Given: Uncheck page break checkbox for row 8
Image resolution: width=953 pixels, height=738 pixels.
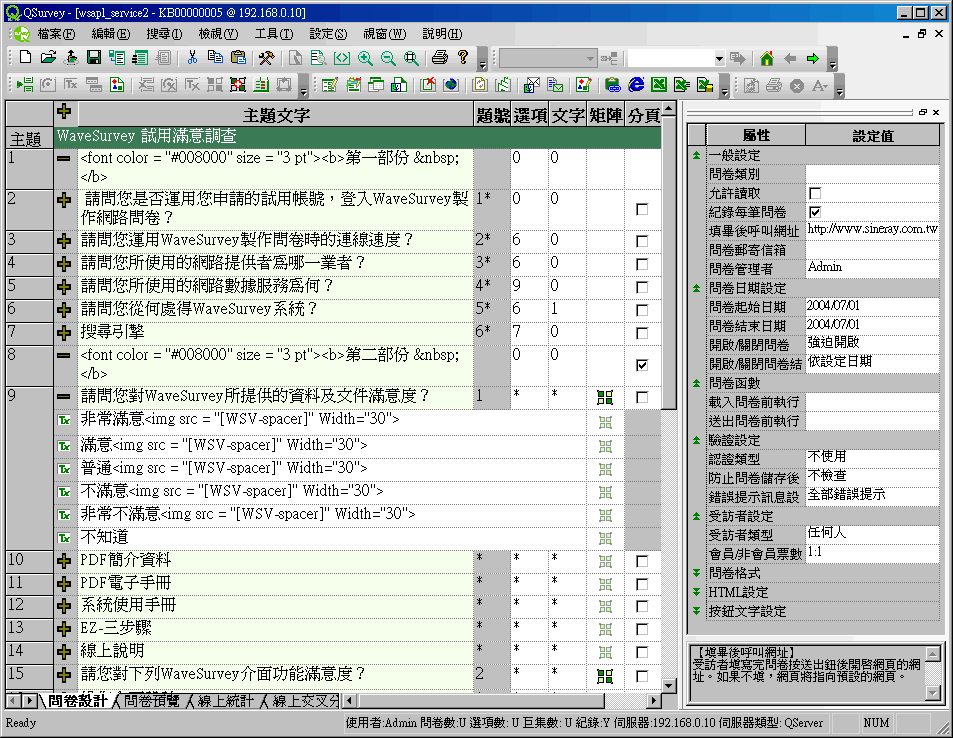Looking at the screenshot, I should point(642,365).
